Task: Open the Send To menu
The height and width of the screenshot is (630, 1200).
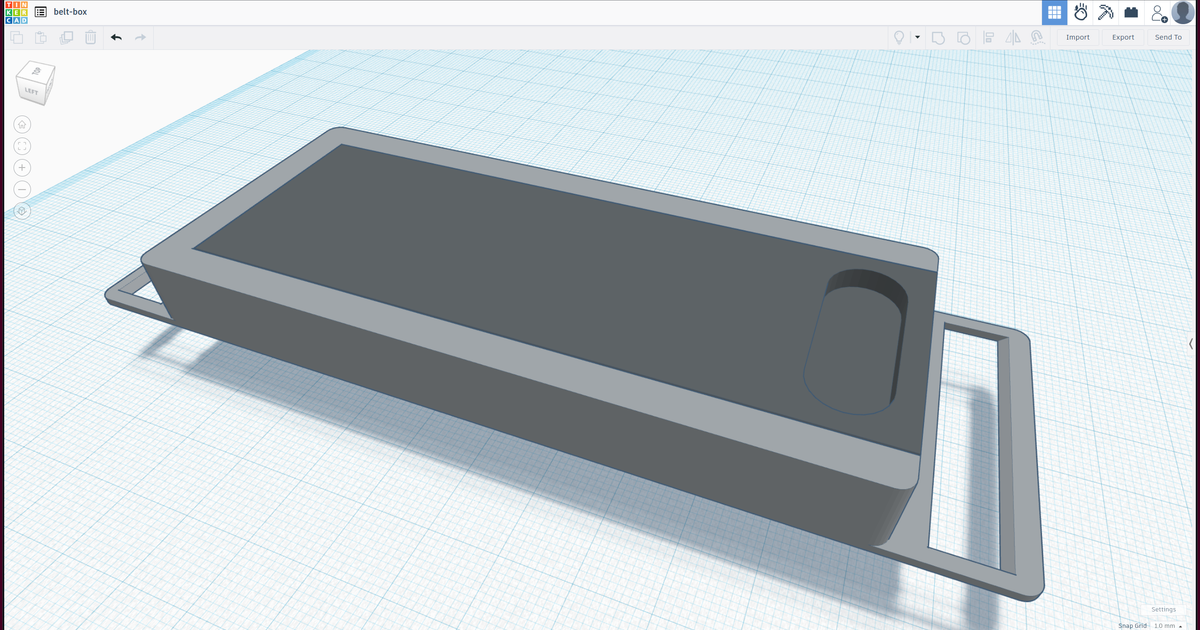Action: click(x=1168, y=36)
